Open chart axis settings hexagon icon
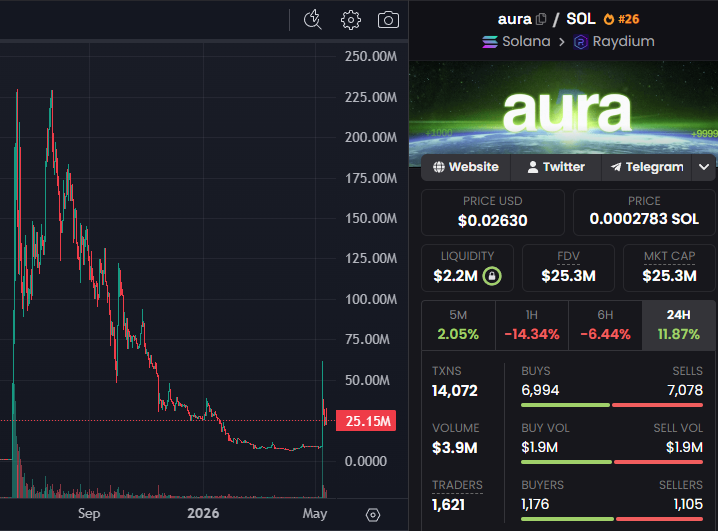This screenshot has width=718, height=531. (373, 515)
